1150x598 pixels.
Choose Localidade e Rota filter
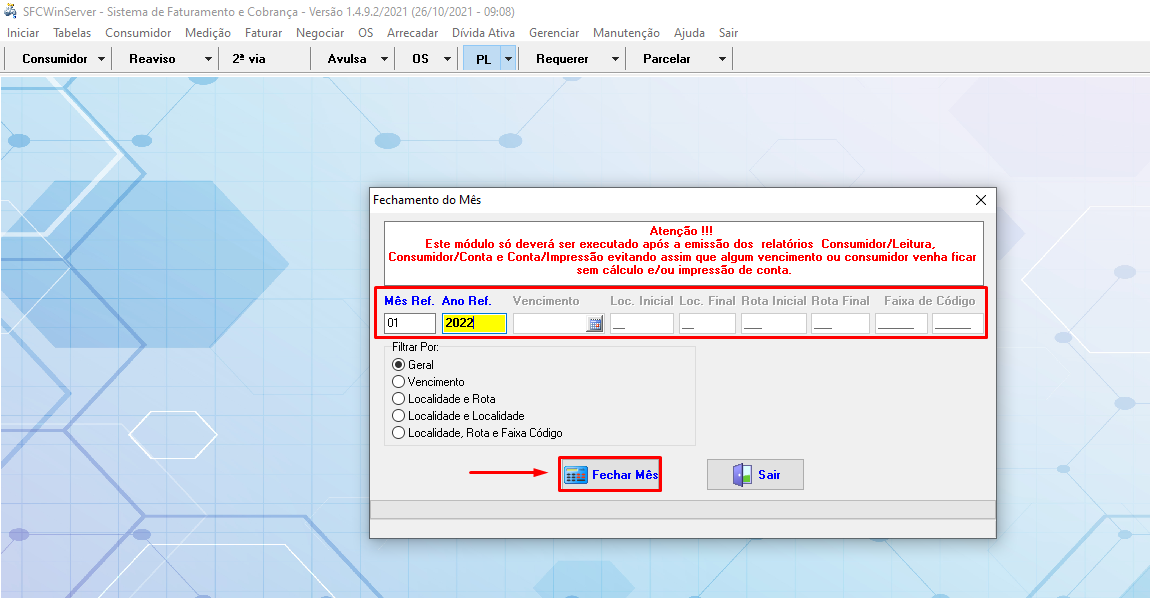coord(399,399)
